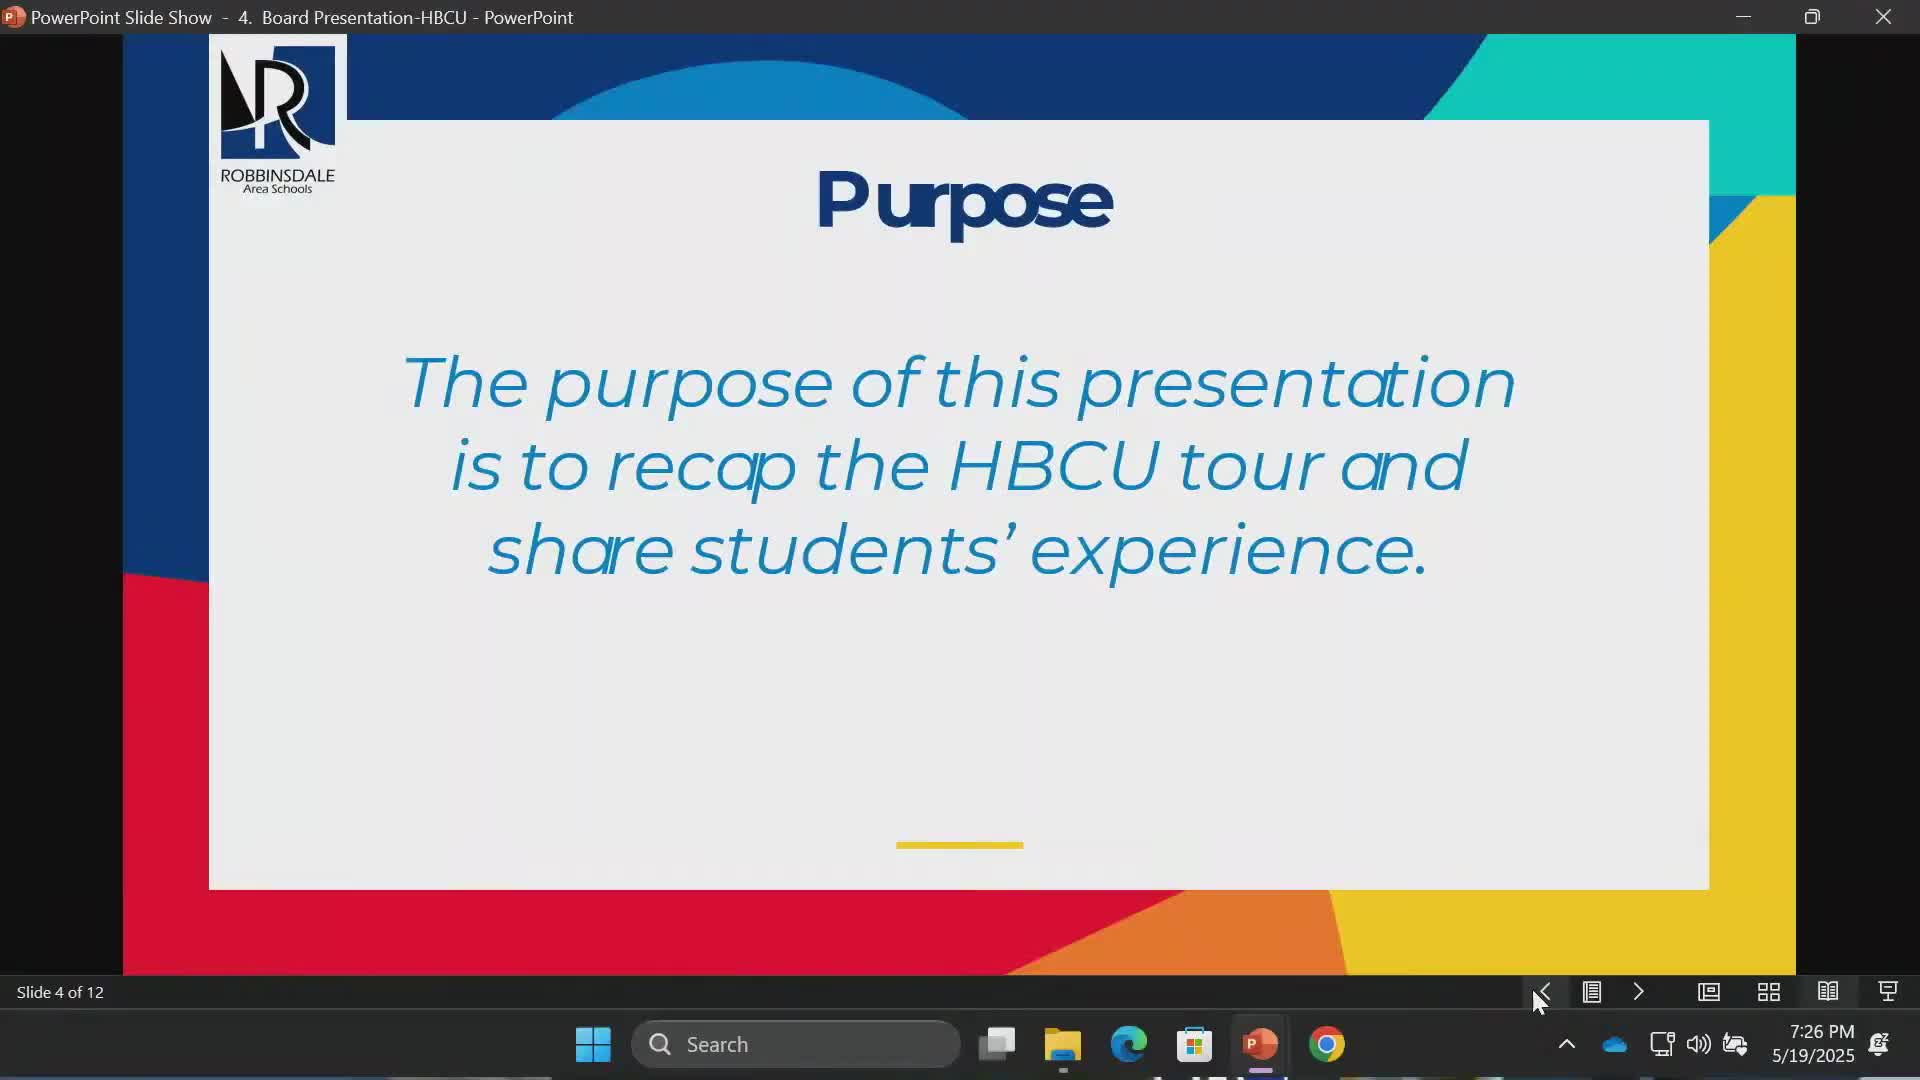Open the slide show menu icon

(x=1591, y=992)
